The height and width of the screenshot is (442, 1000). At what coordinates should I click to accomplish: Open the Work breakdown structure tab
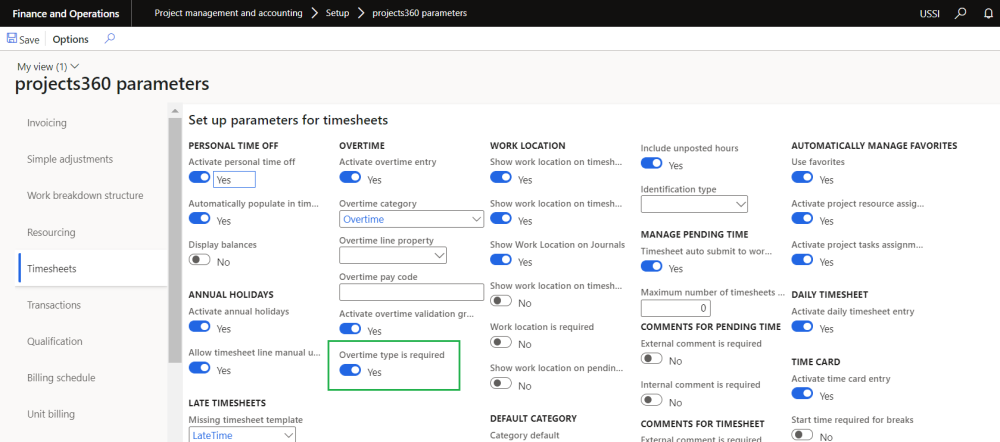click(85, 195)
